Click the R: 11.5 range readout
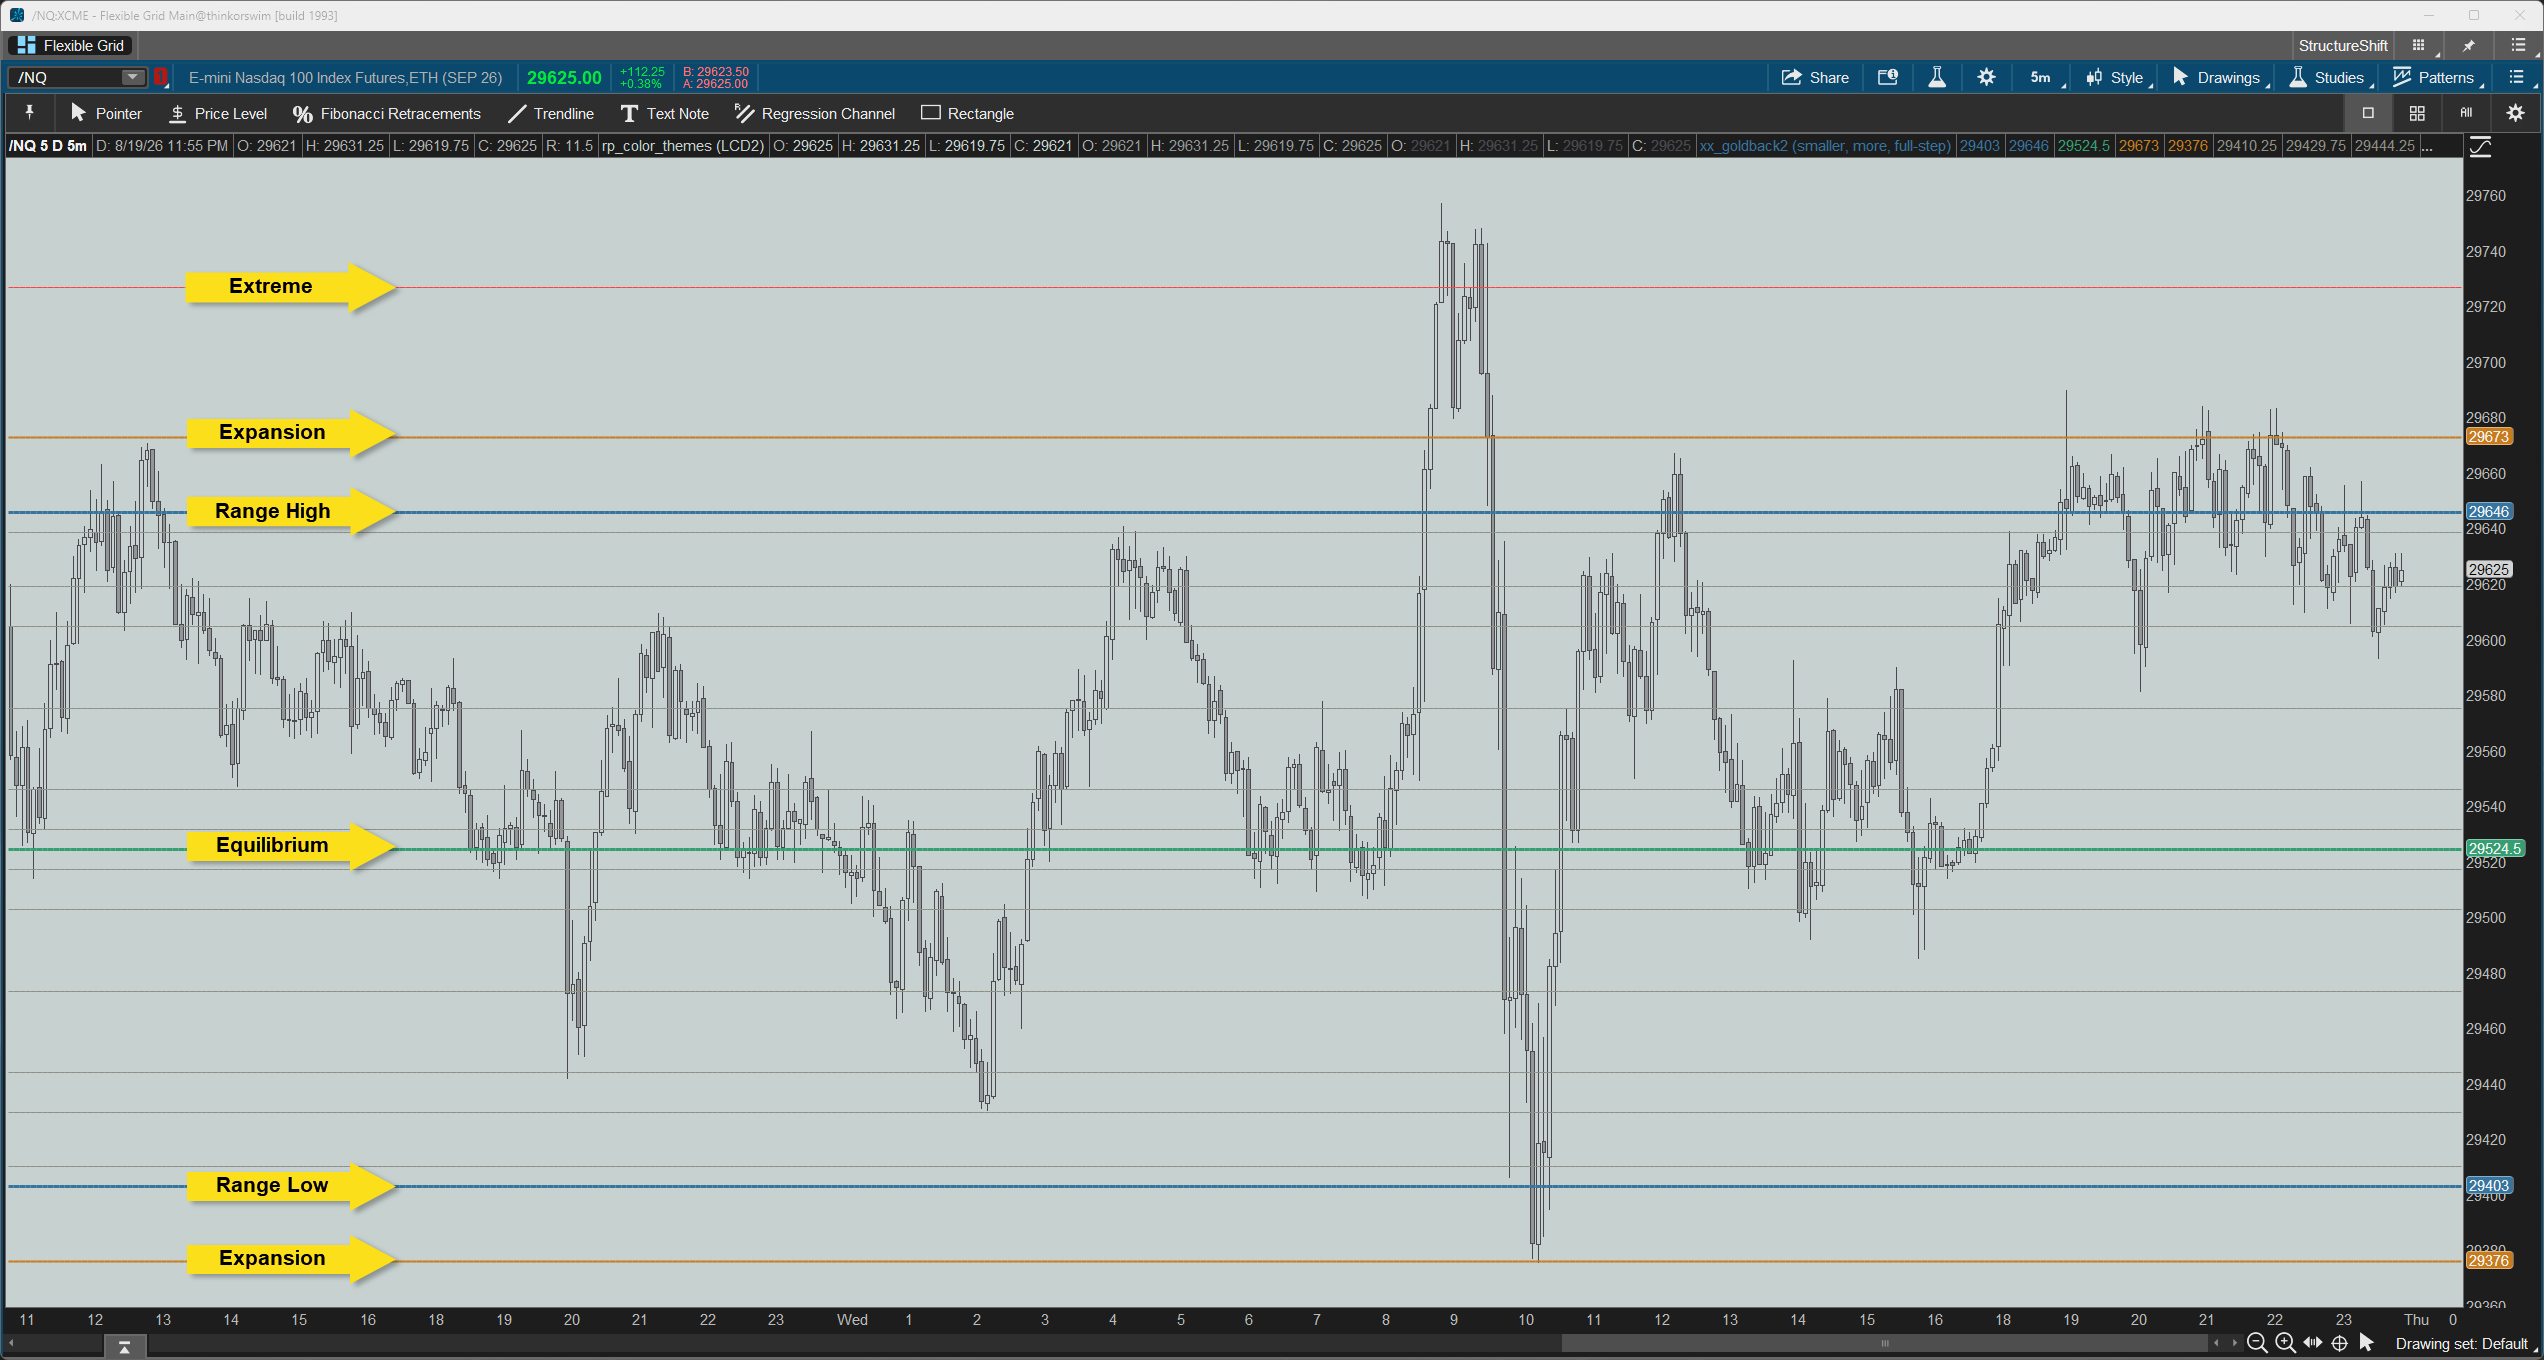The height and width of the screenshot is (1360, 2544). 569,146
